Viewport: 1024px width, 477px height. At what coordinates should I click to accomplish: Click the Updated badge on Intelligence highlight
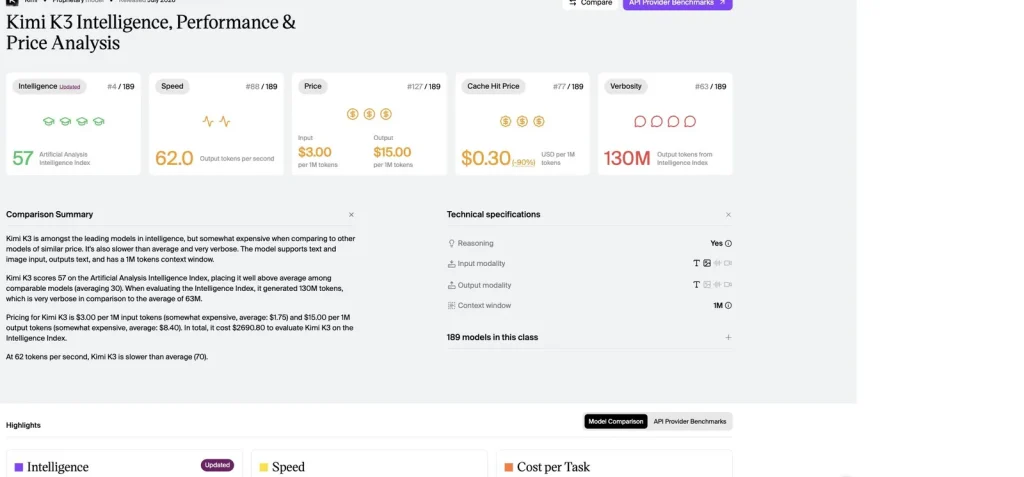pyautogui.click(x=217, y=465)
